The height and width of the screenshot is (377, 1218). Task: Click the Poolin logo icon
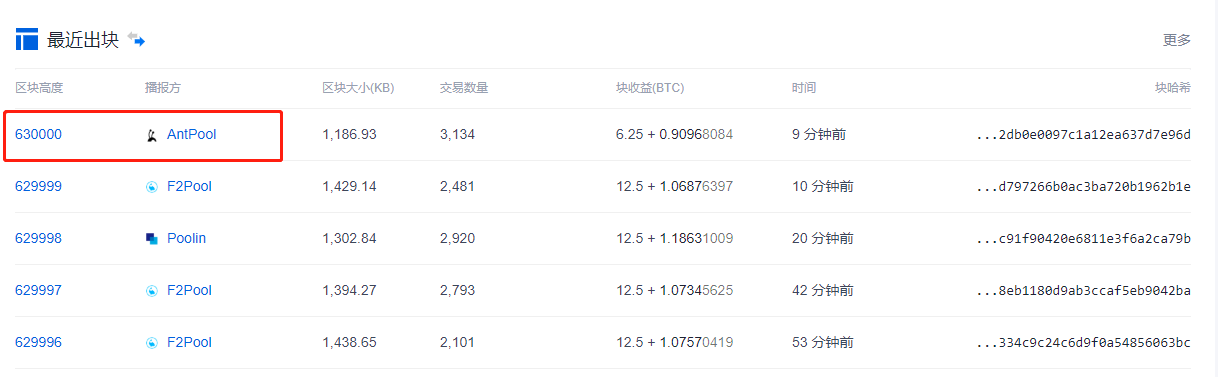coord(152,239)
